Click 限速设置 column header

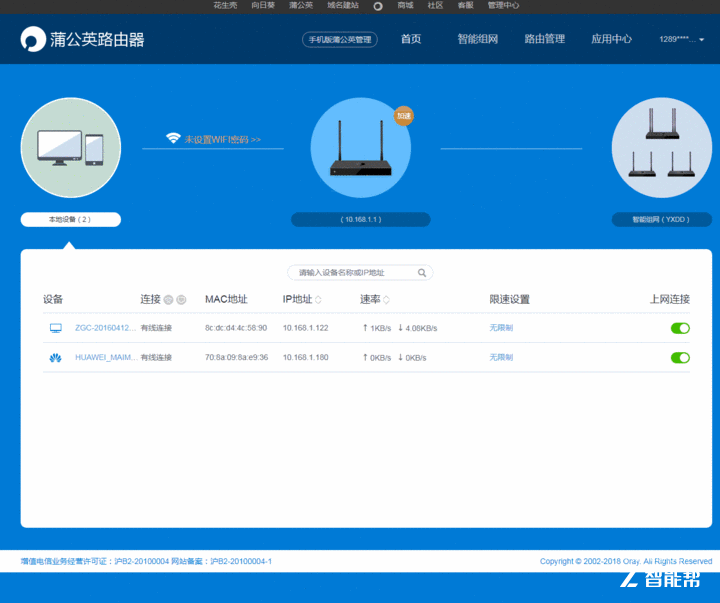[509, 299]
